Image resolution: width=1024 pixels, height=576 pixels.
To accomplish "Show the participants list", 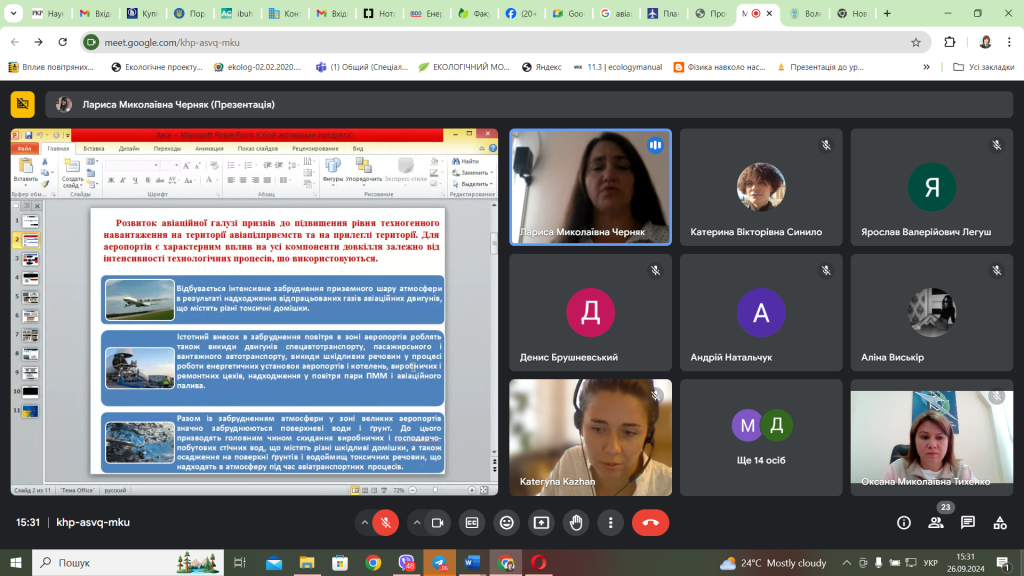I will pyautogui.click(x=936, y=522).
